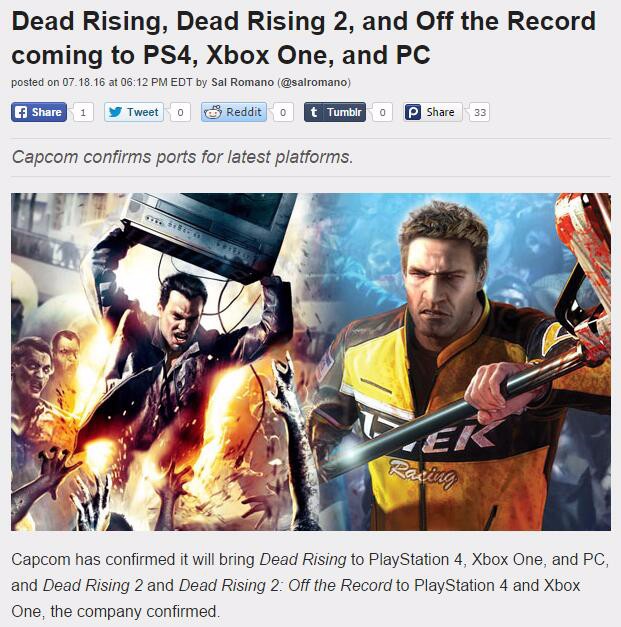Share the article via the Tweet button
This screenshot has height=627, width=621.
tap(134, 112)
